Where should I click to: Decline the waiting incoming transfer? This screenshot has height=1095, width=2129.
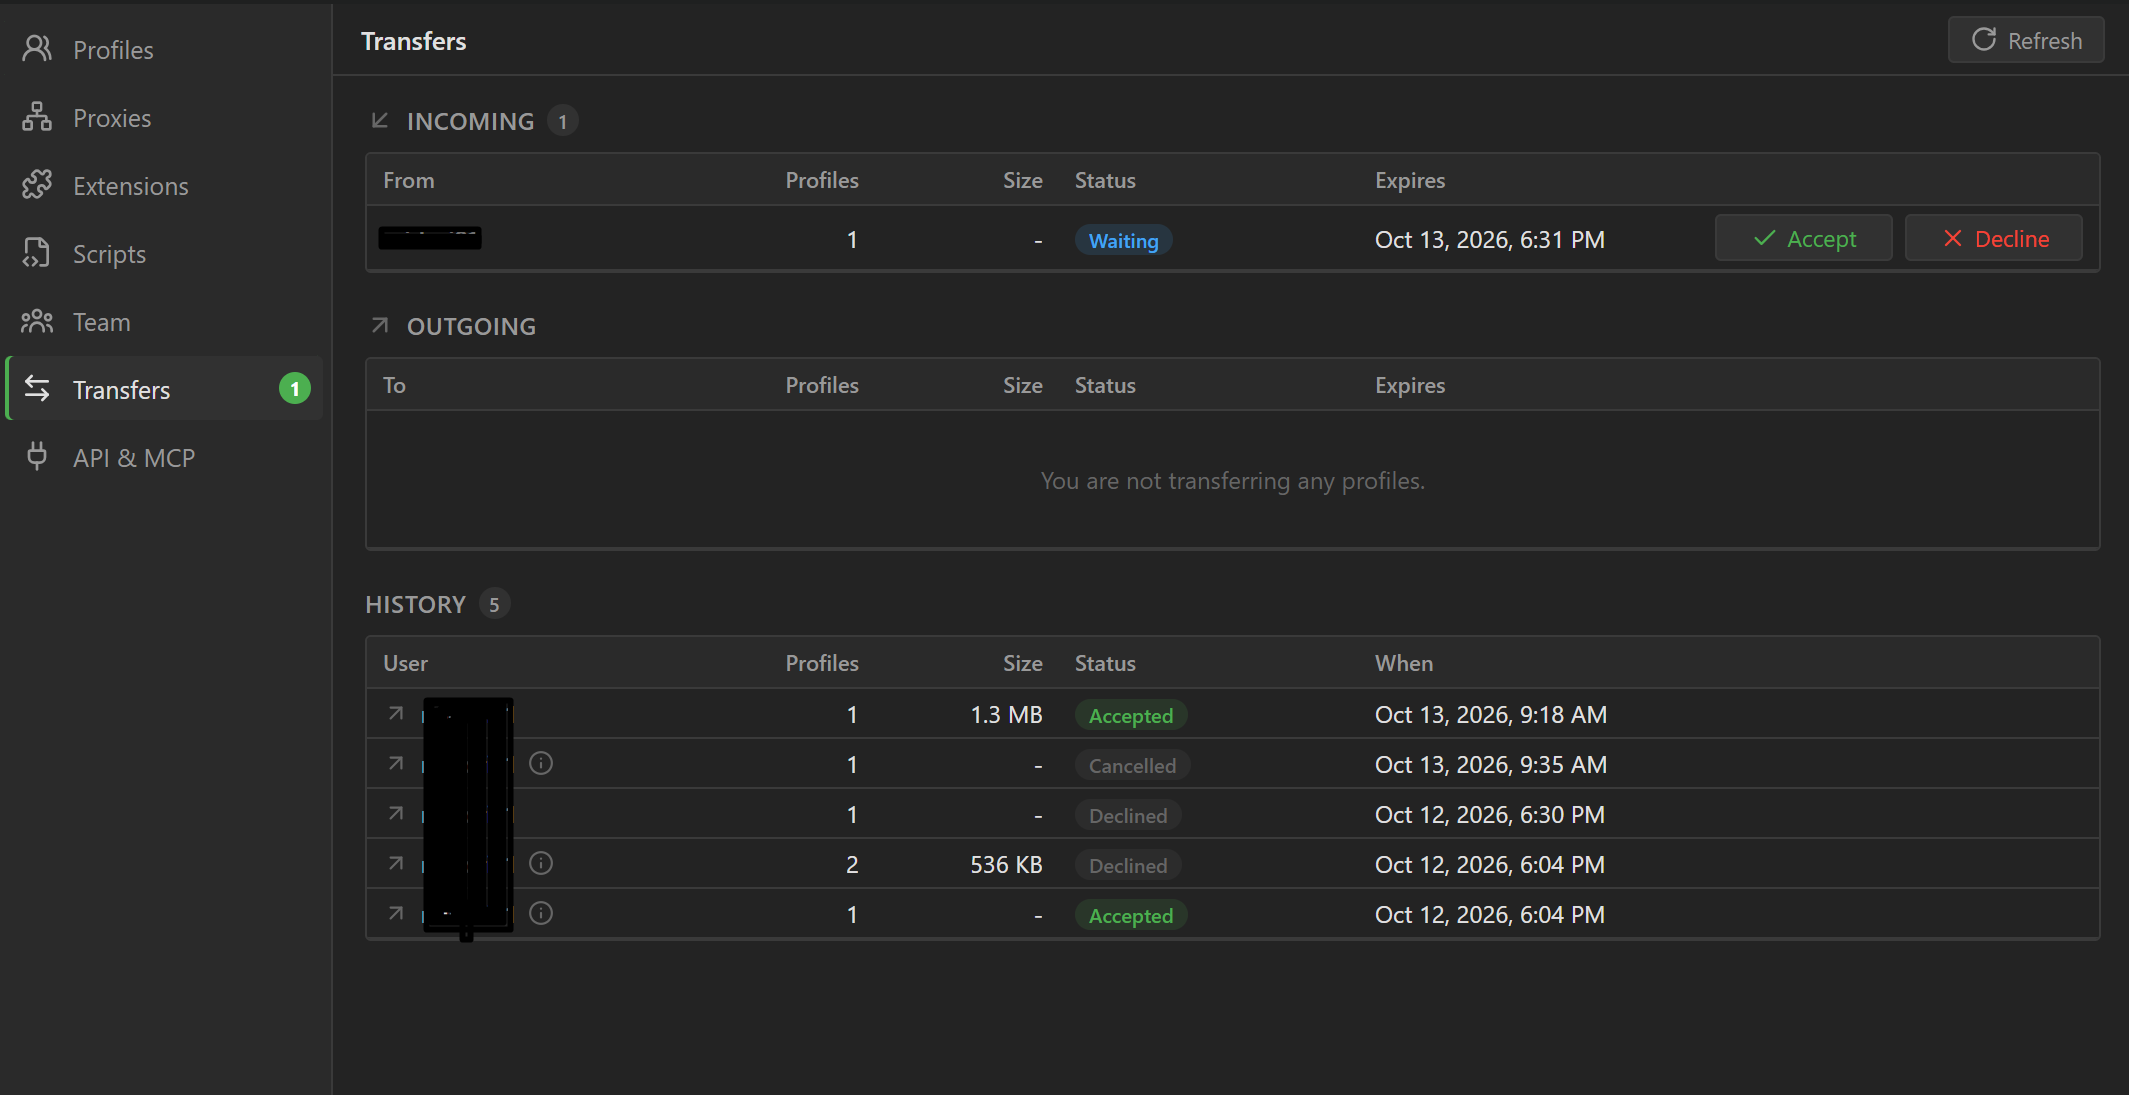click(x=1994, y=239)
